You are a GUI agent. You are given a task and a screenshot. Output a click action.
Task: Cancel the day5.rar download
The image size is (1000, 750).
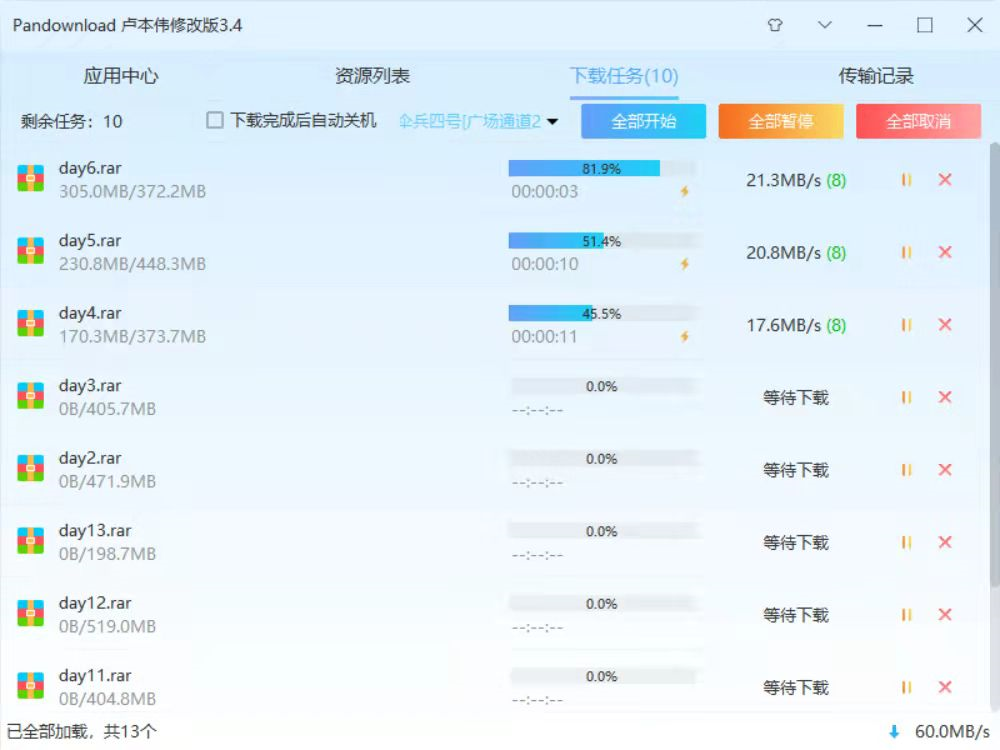coord(944,252)
